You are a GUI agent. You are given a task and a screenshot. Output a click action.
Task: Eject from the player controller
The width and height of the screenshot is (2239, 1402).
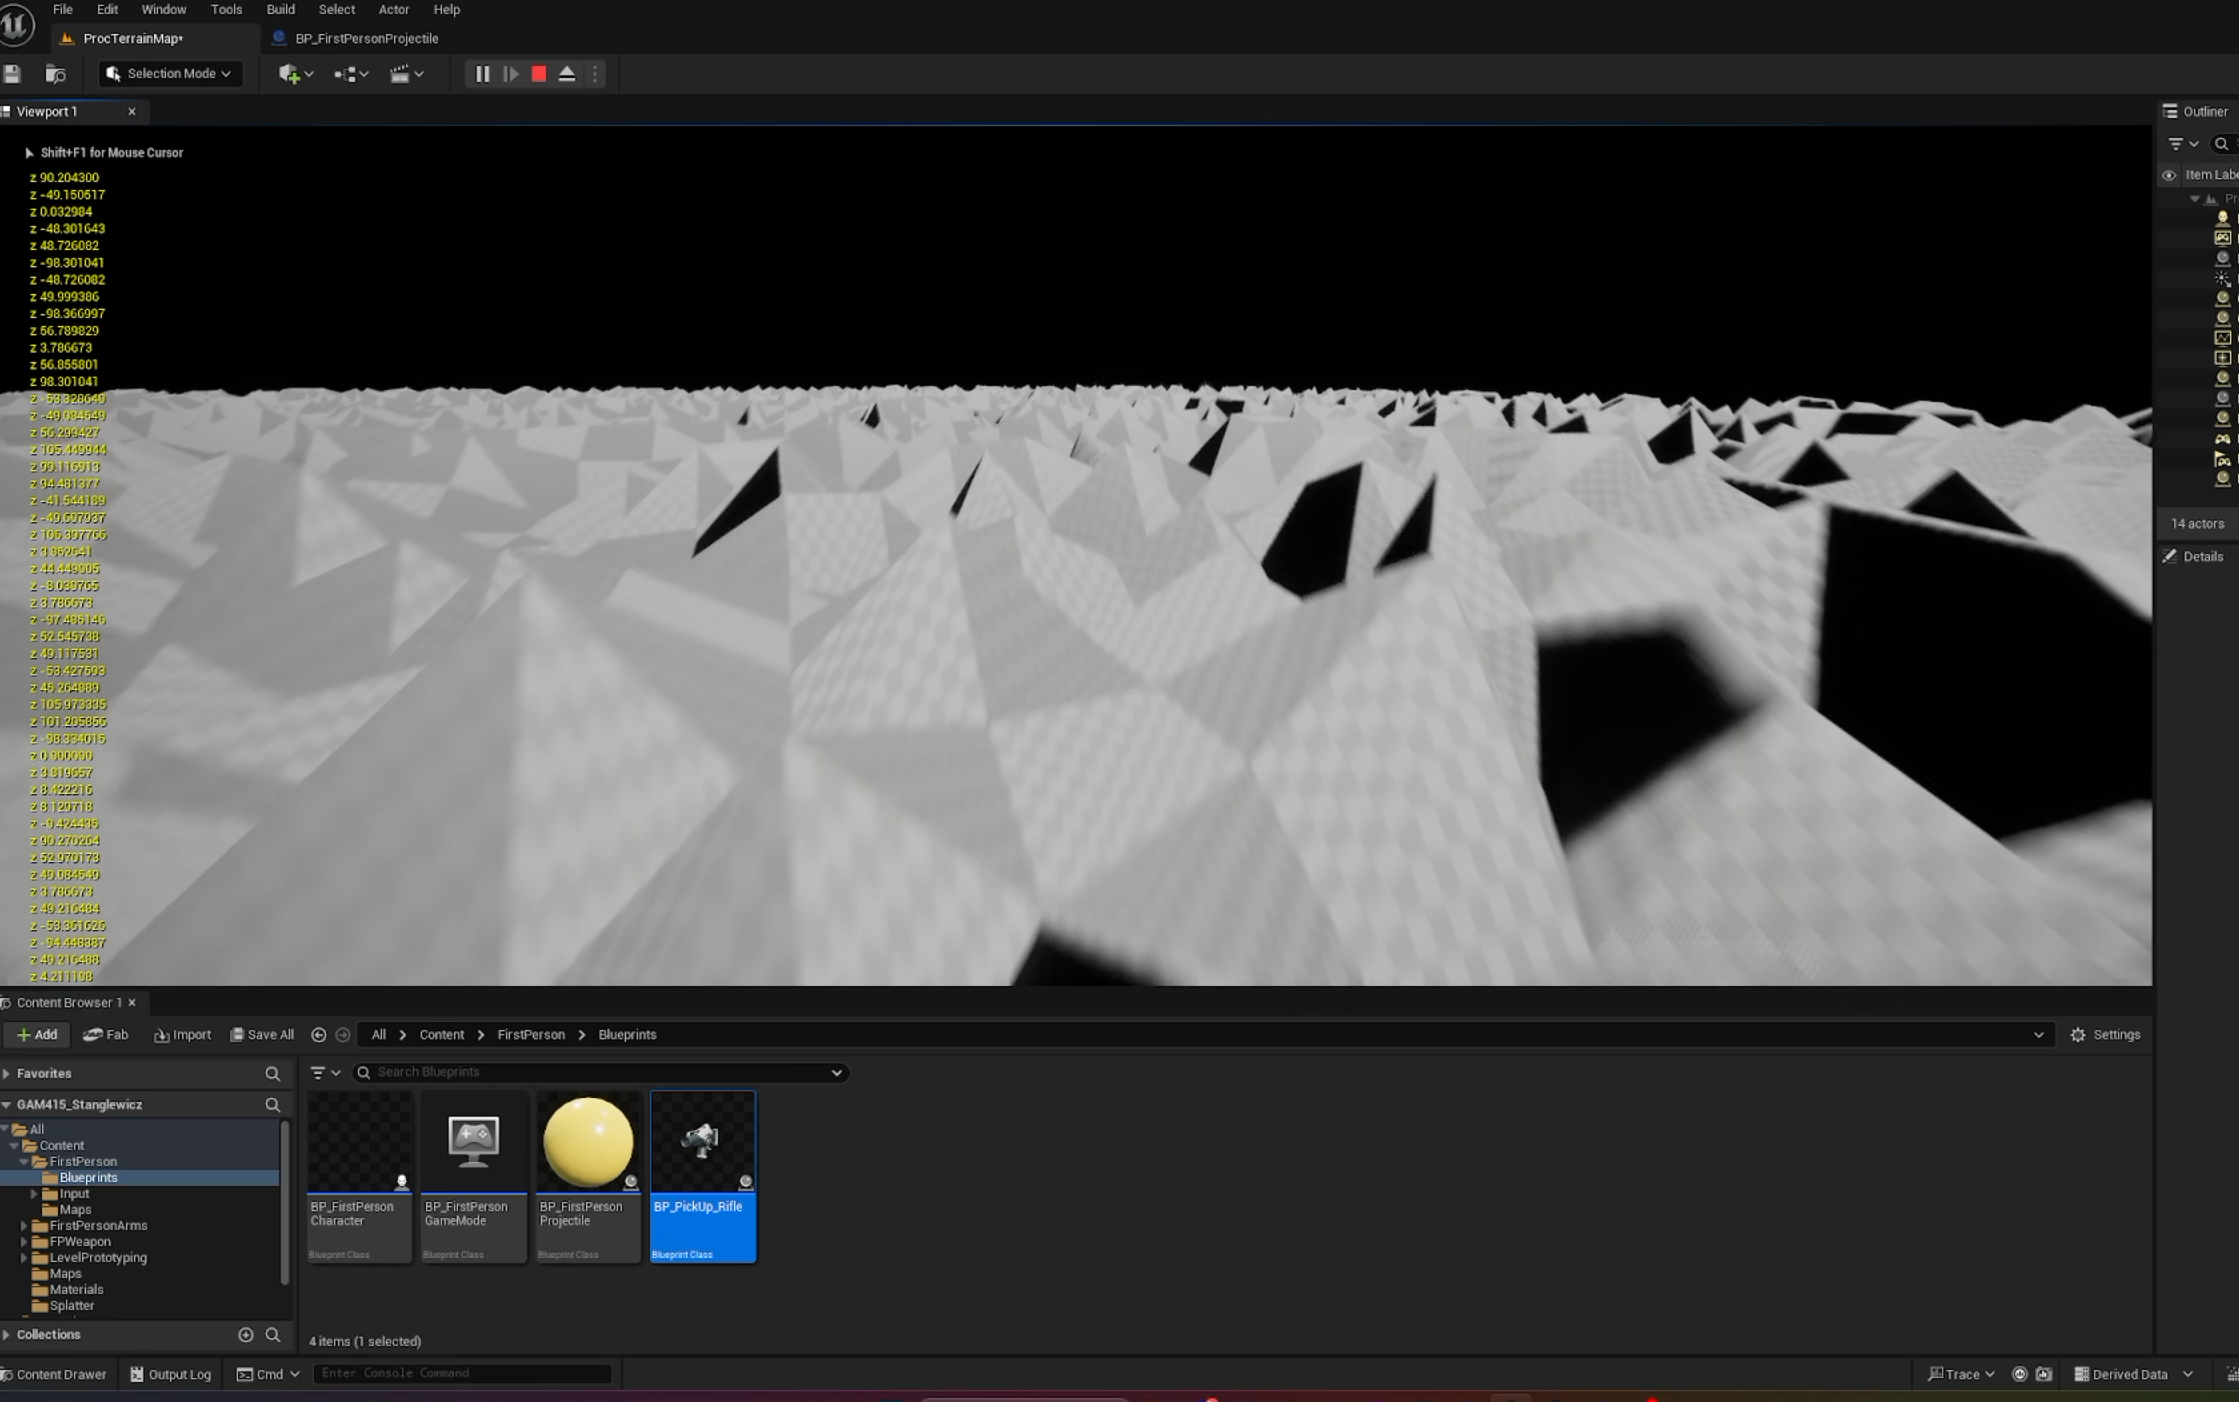567,74
